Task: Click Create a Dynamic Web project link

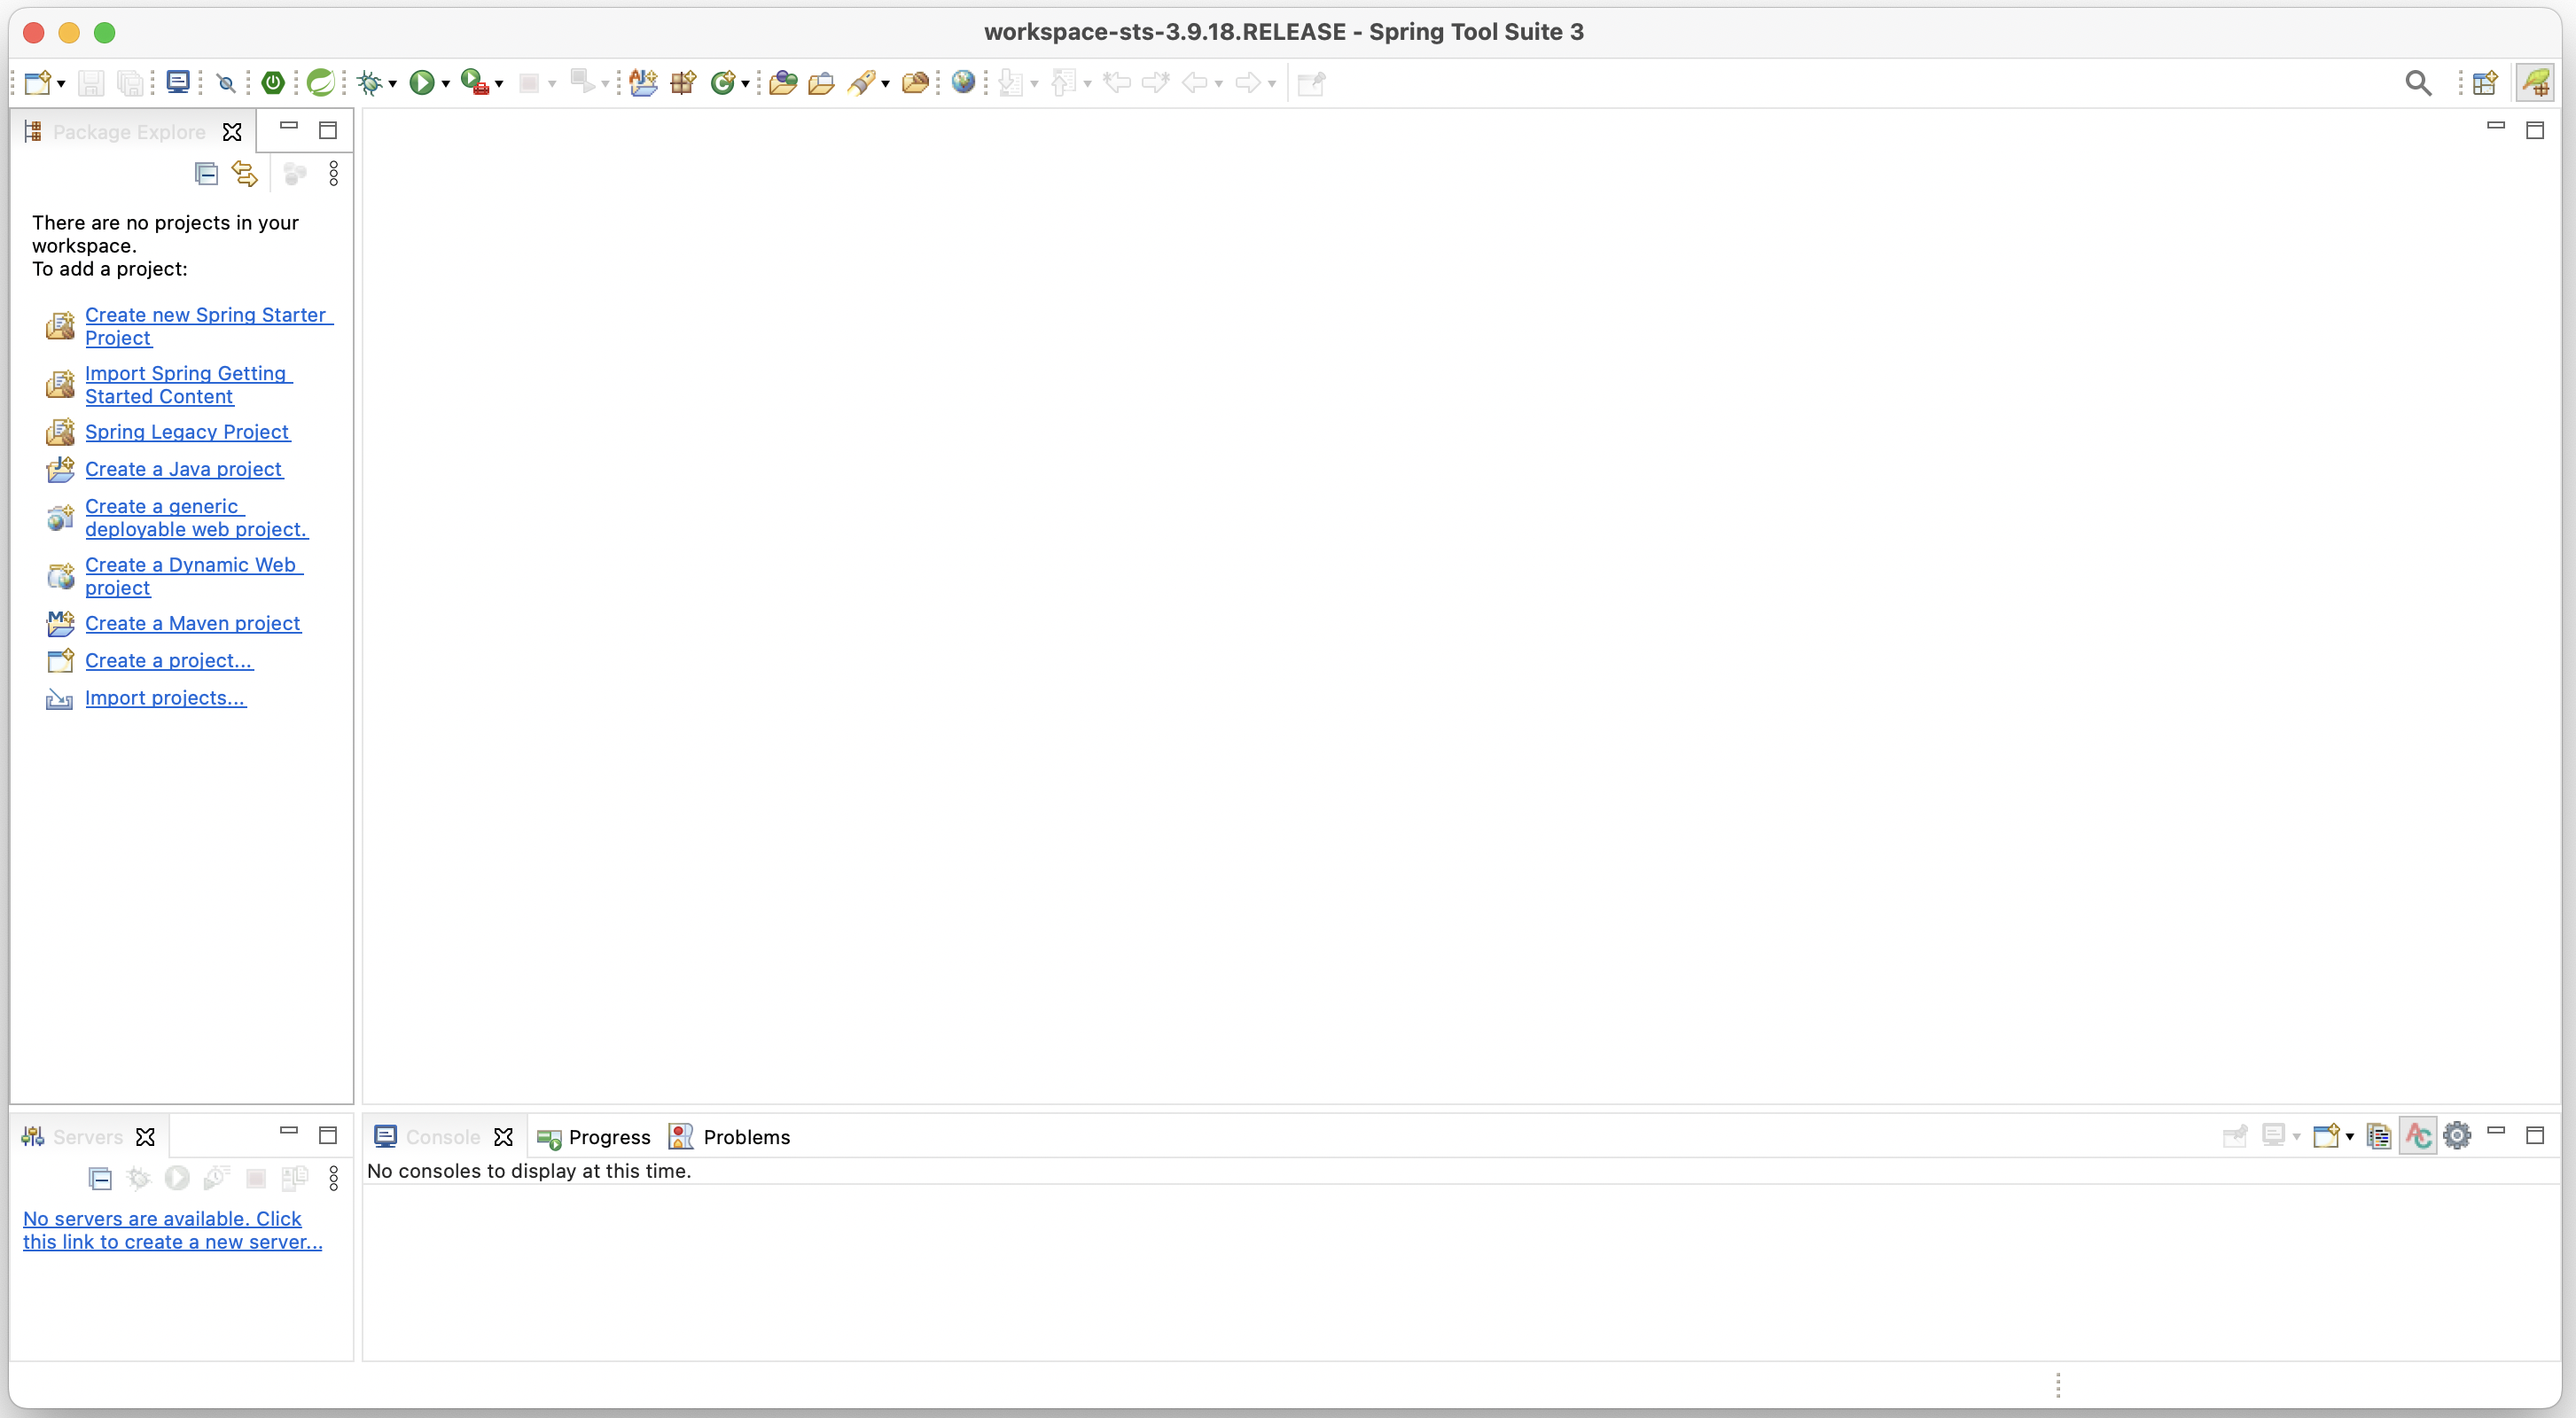Action: (x=193, y=576)
